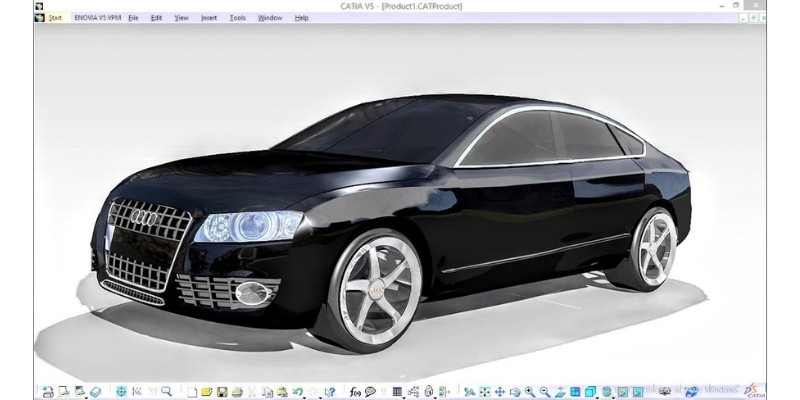Open the File menu
The image size is (800, 400).
click(133, 18)
